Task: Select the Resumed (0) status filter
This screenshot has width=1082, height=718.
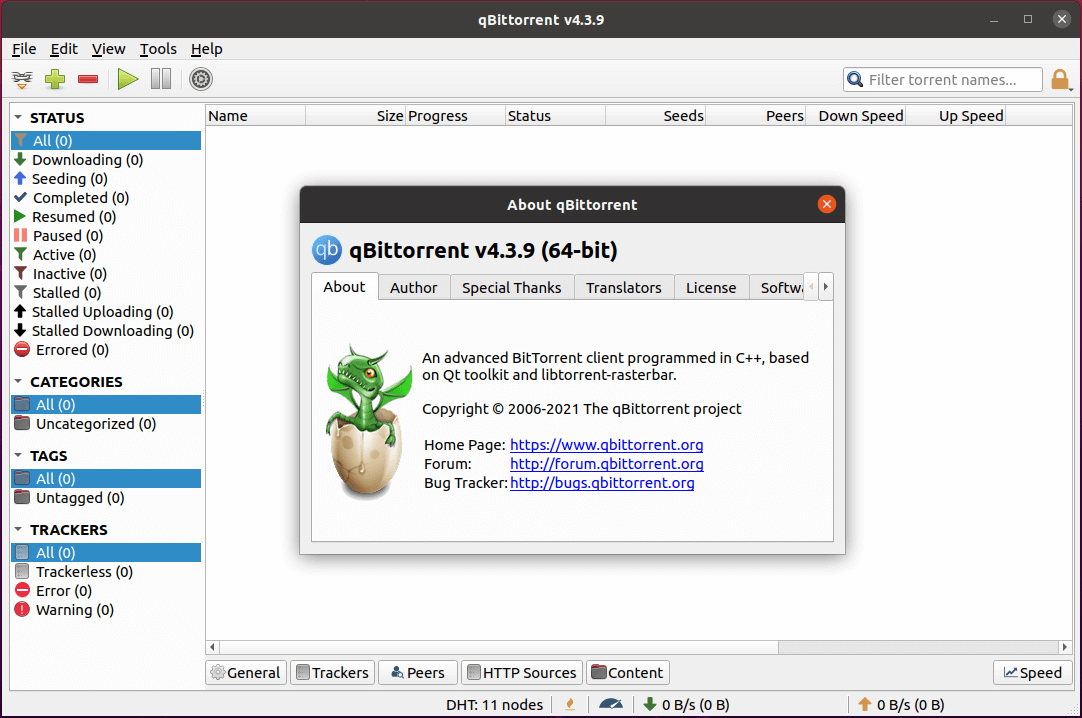Action: pyautogui.click(x=106, y=217)
